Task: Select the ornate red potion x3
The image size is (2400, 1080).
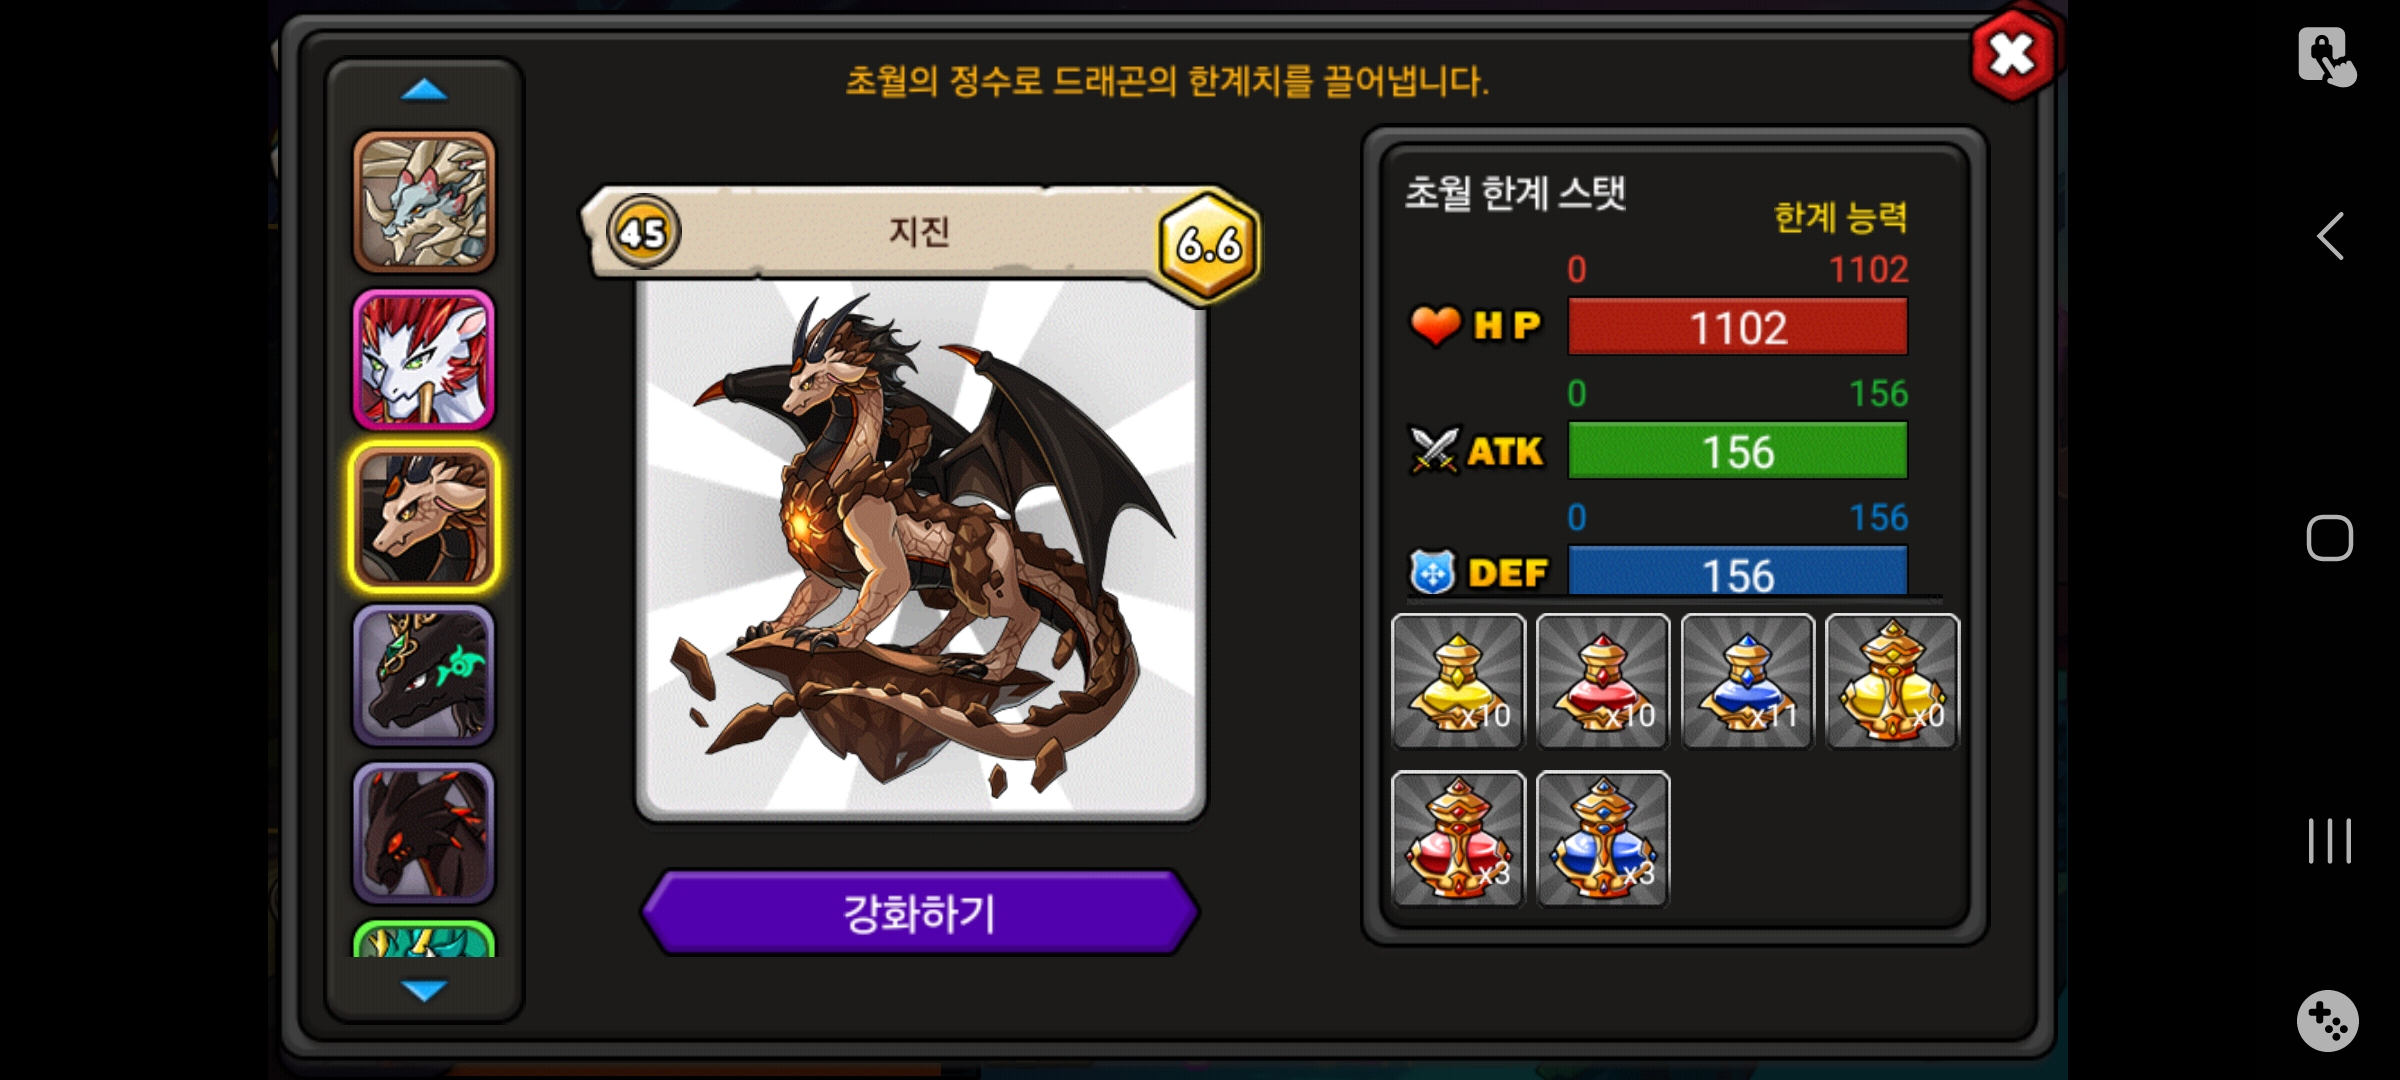Action: (1458, 838)
